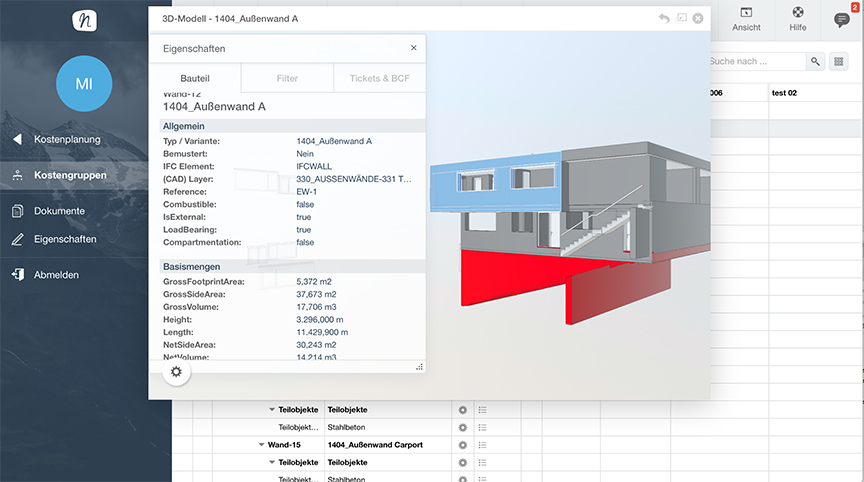Open the Ansicht view menu

tap(746, 19)
